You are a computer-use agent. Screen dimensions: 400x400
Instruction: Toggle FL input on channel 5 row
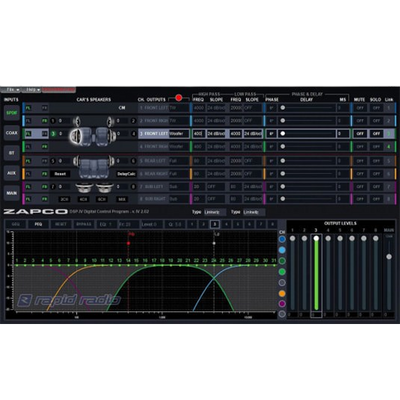pos(28,161)
